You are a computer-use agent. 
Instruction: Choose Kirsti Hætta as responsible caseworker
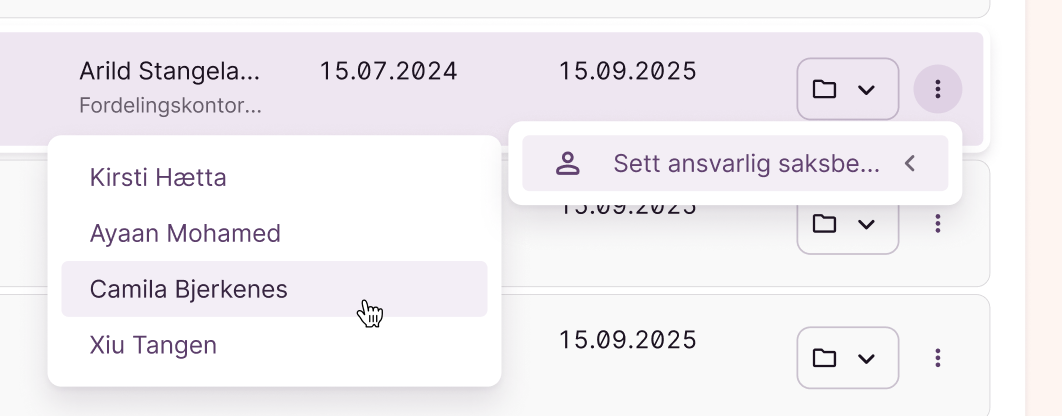(158, 178)
